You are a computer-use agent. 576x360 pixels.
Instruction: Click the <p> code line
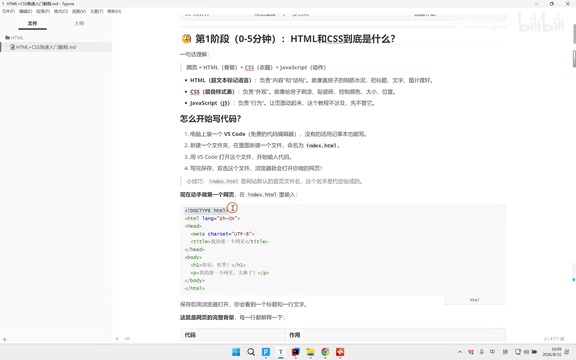[x=230, y=273]
